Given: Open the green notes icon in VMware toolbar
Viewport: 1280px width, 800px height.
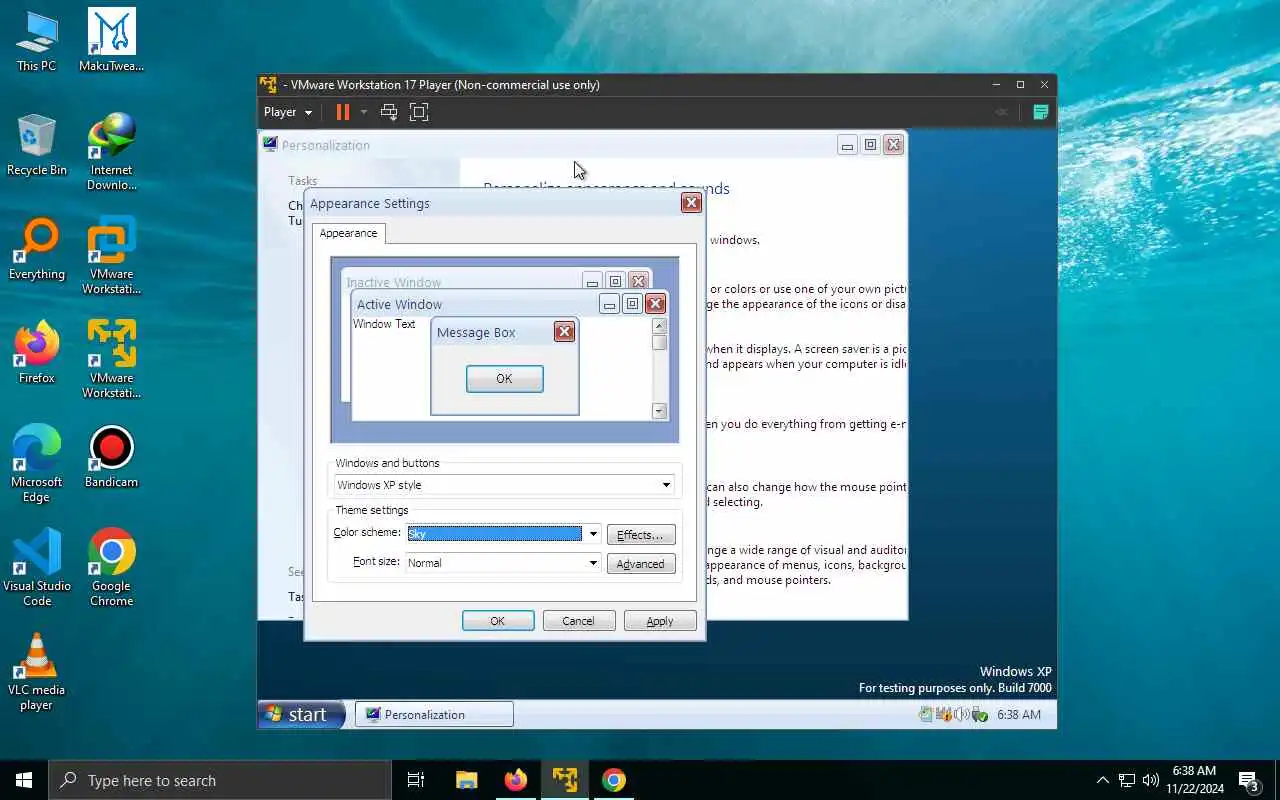Looking at the screenshot, I should [x=1040, y=112].
